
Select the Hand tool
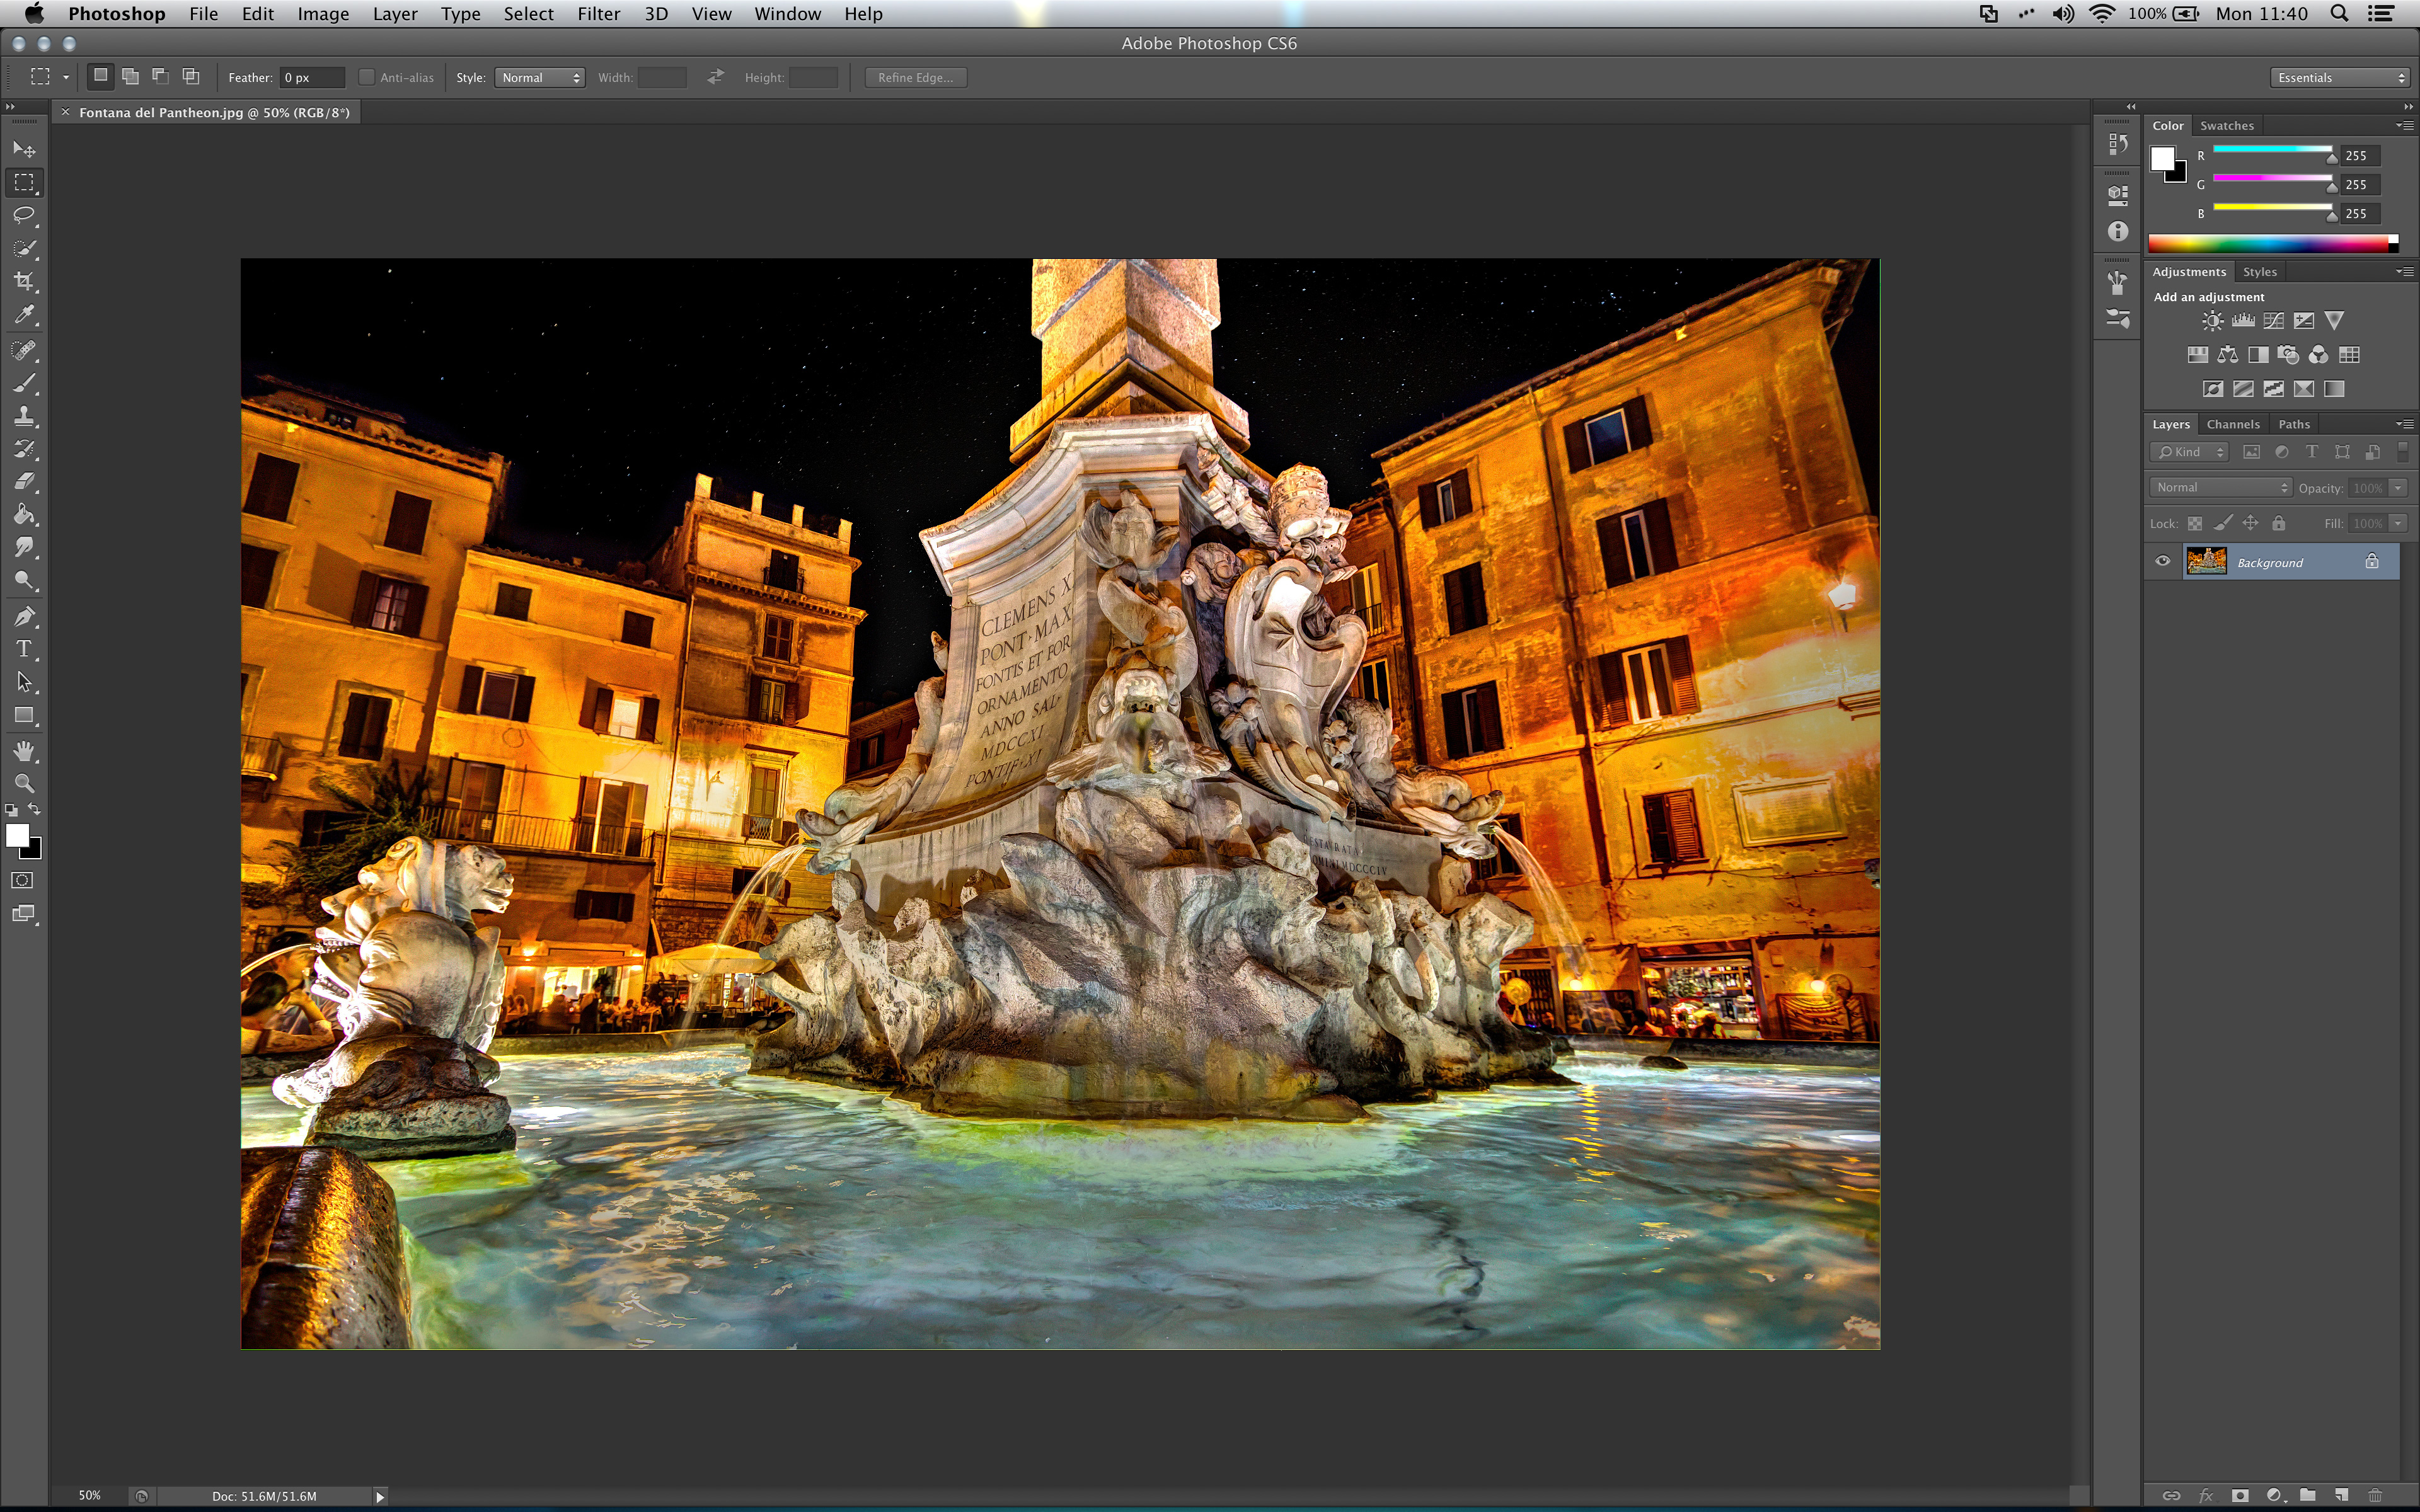24,750
